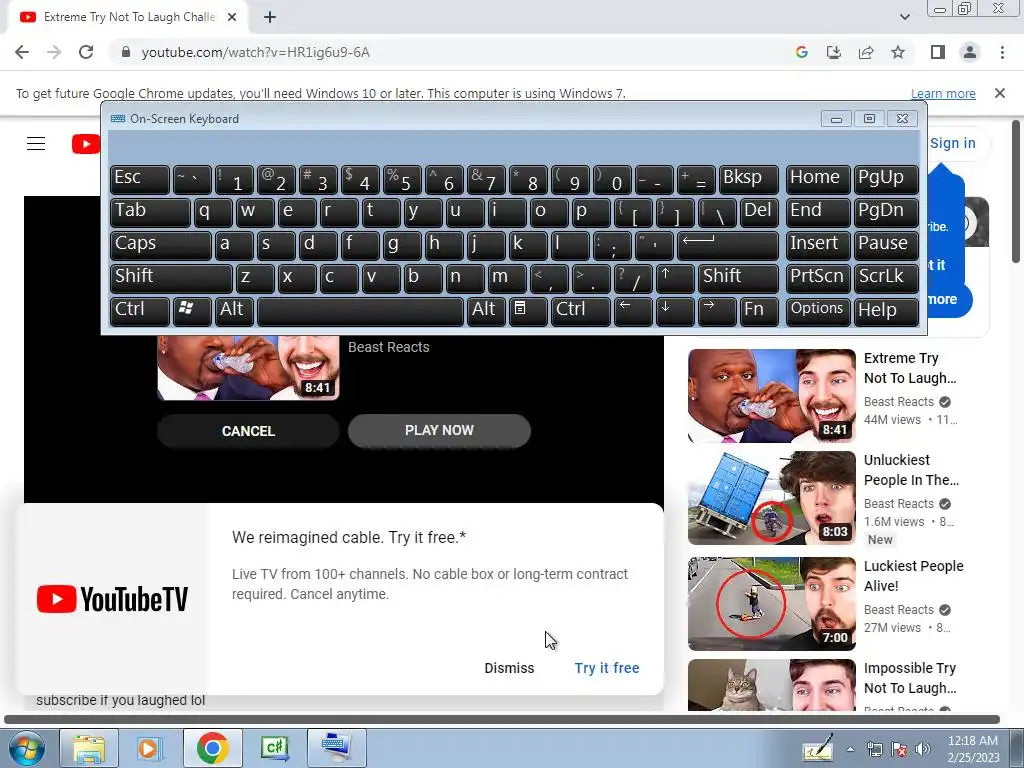
Task: Open the Learn more link
Action: [x=943, y=93]
